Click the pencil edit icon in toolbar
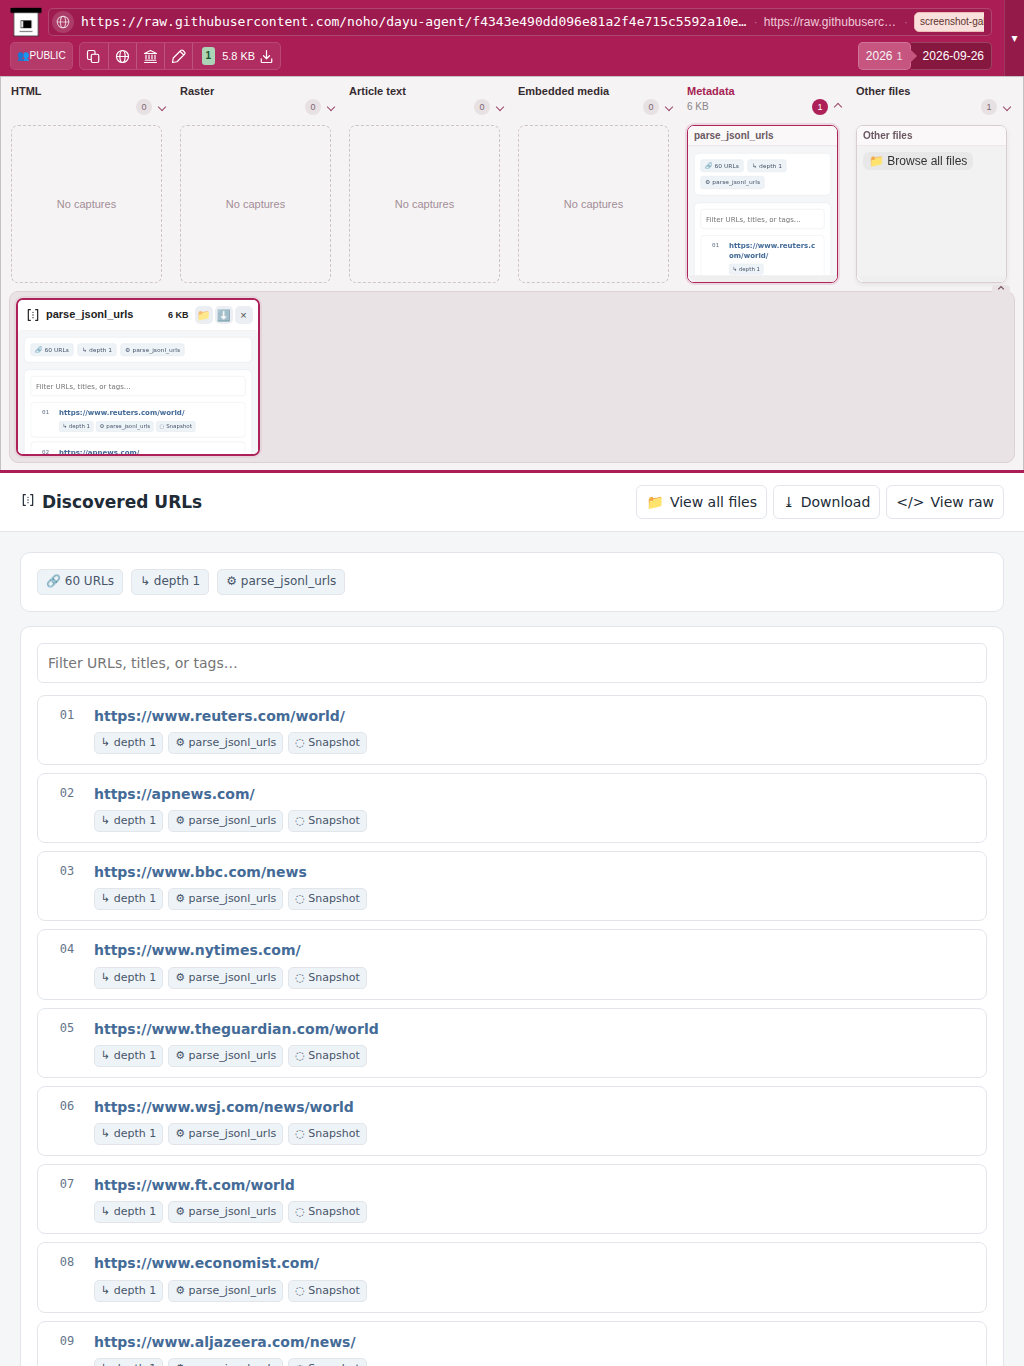Viewport: 1024px width, 1366px height. pos(179,56)
